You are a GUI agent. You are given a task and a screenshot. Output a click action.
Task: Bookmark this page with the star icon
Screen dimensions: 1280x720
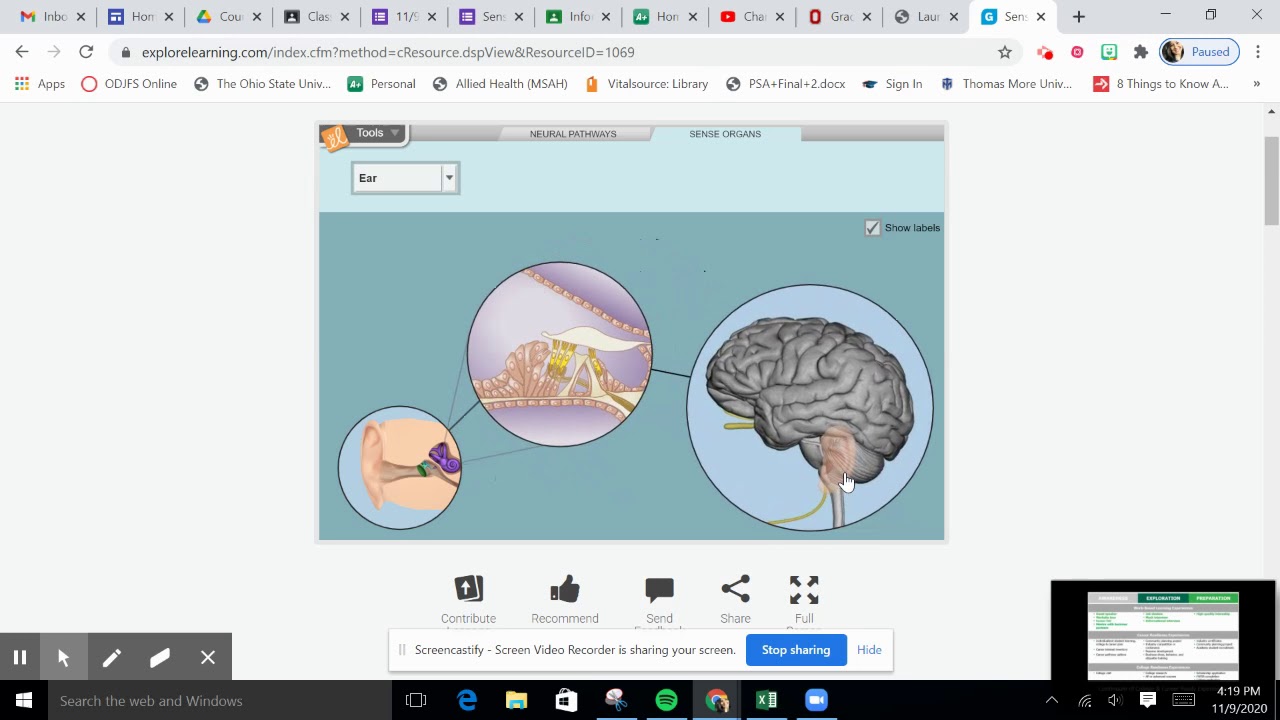(x=1005, y=52)
